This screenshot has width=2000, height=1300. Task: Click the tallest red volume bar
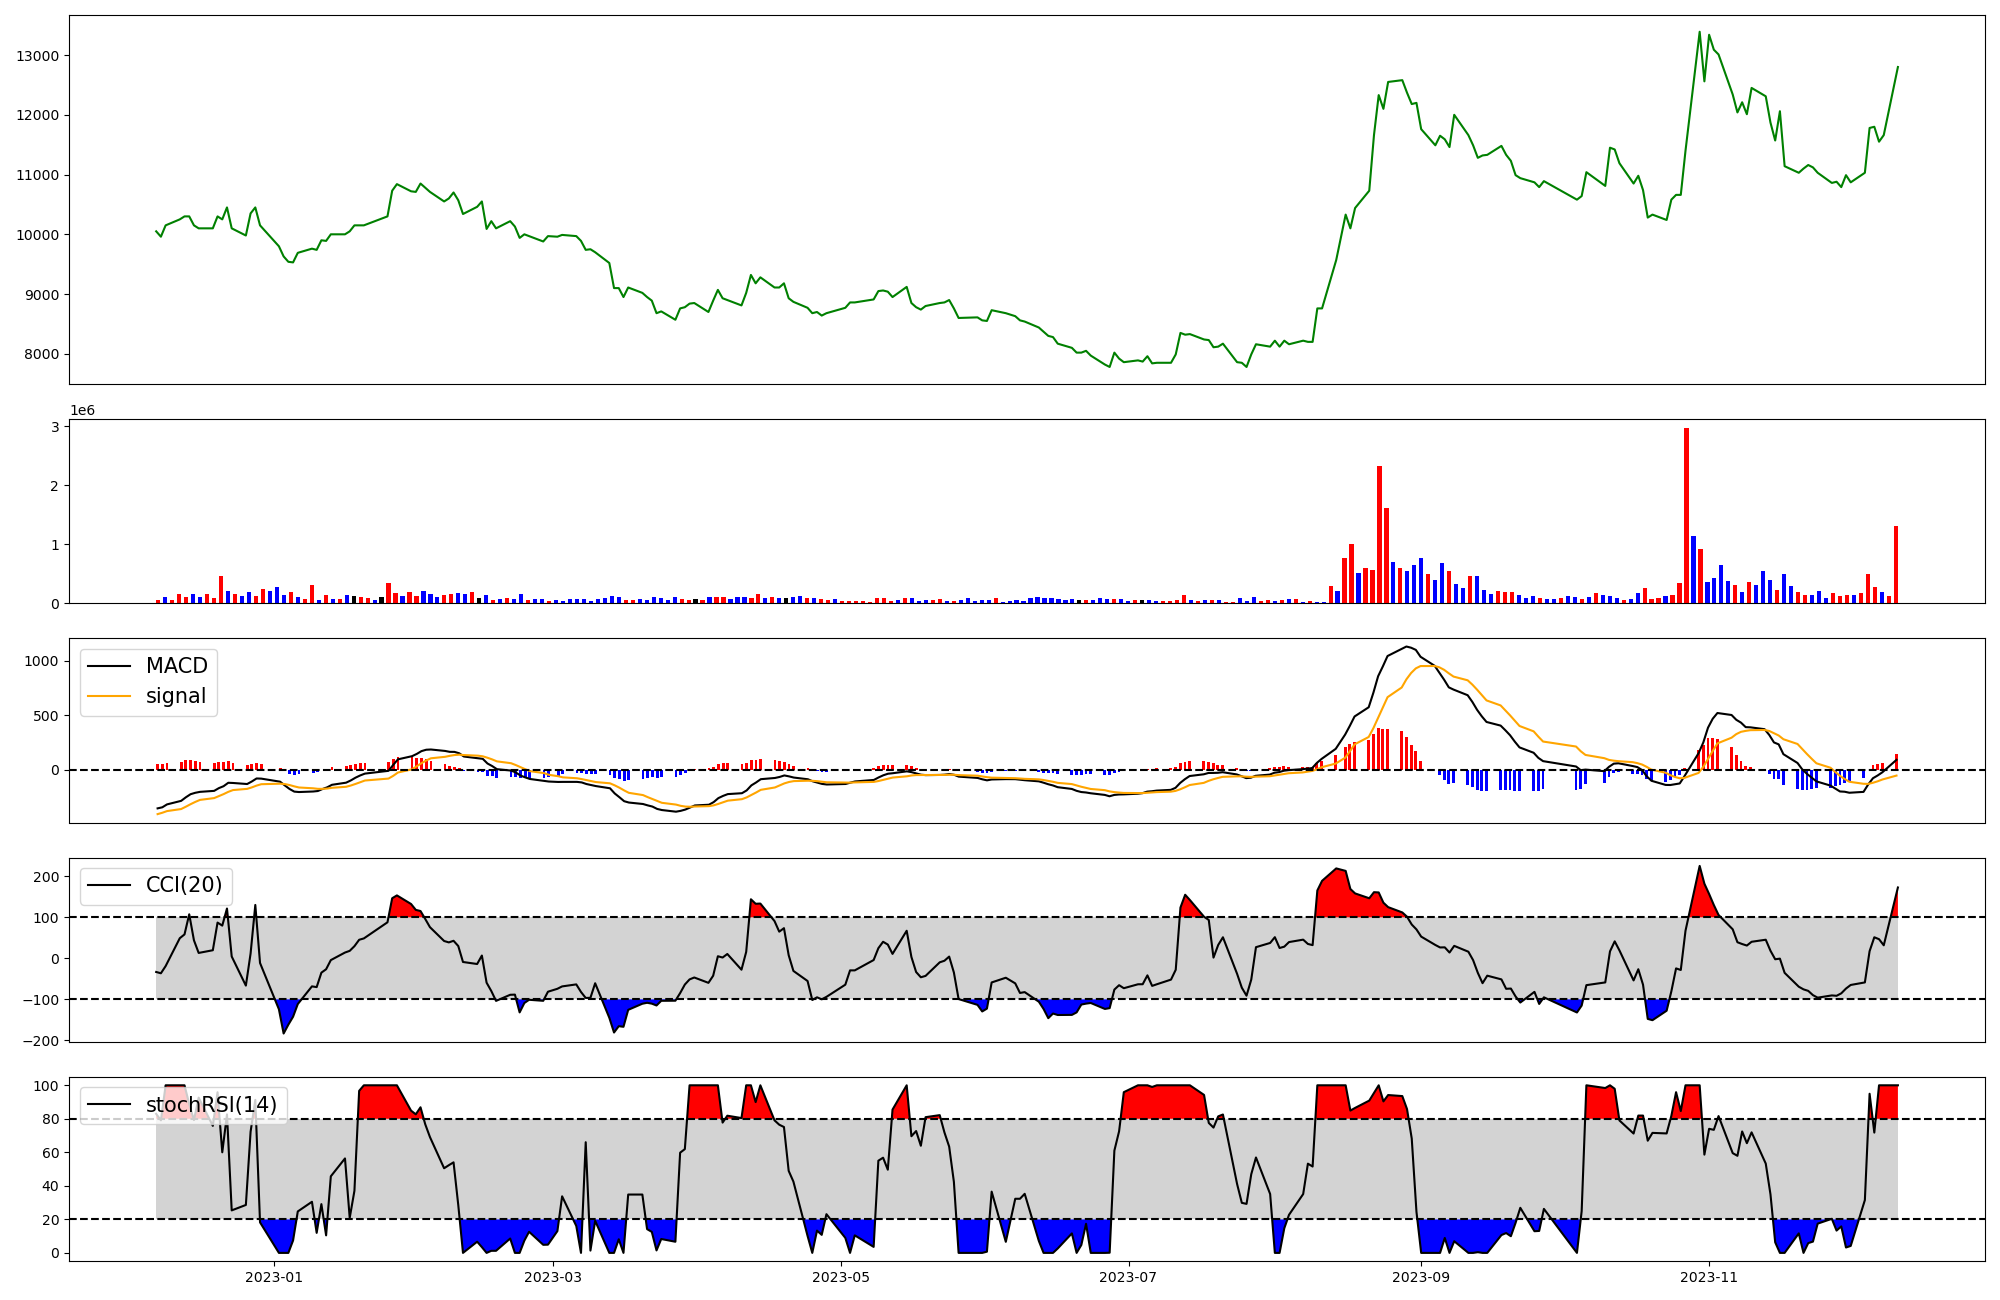[x=1686, y=515]
